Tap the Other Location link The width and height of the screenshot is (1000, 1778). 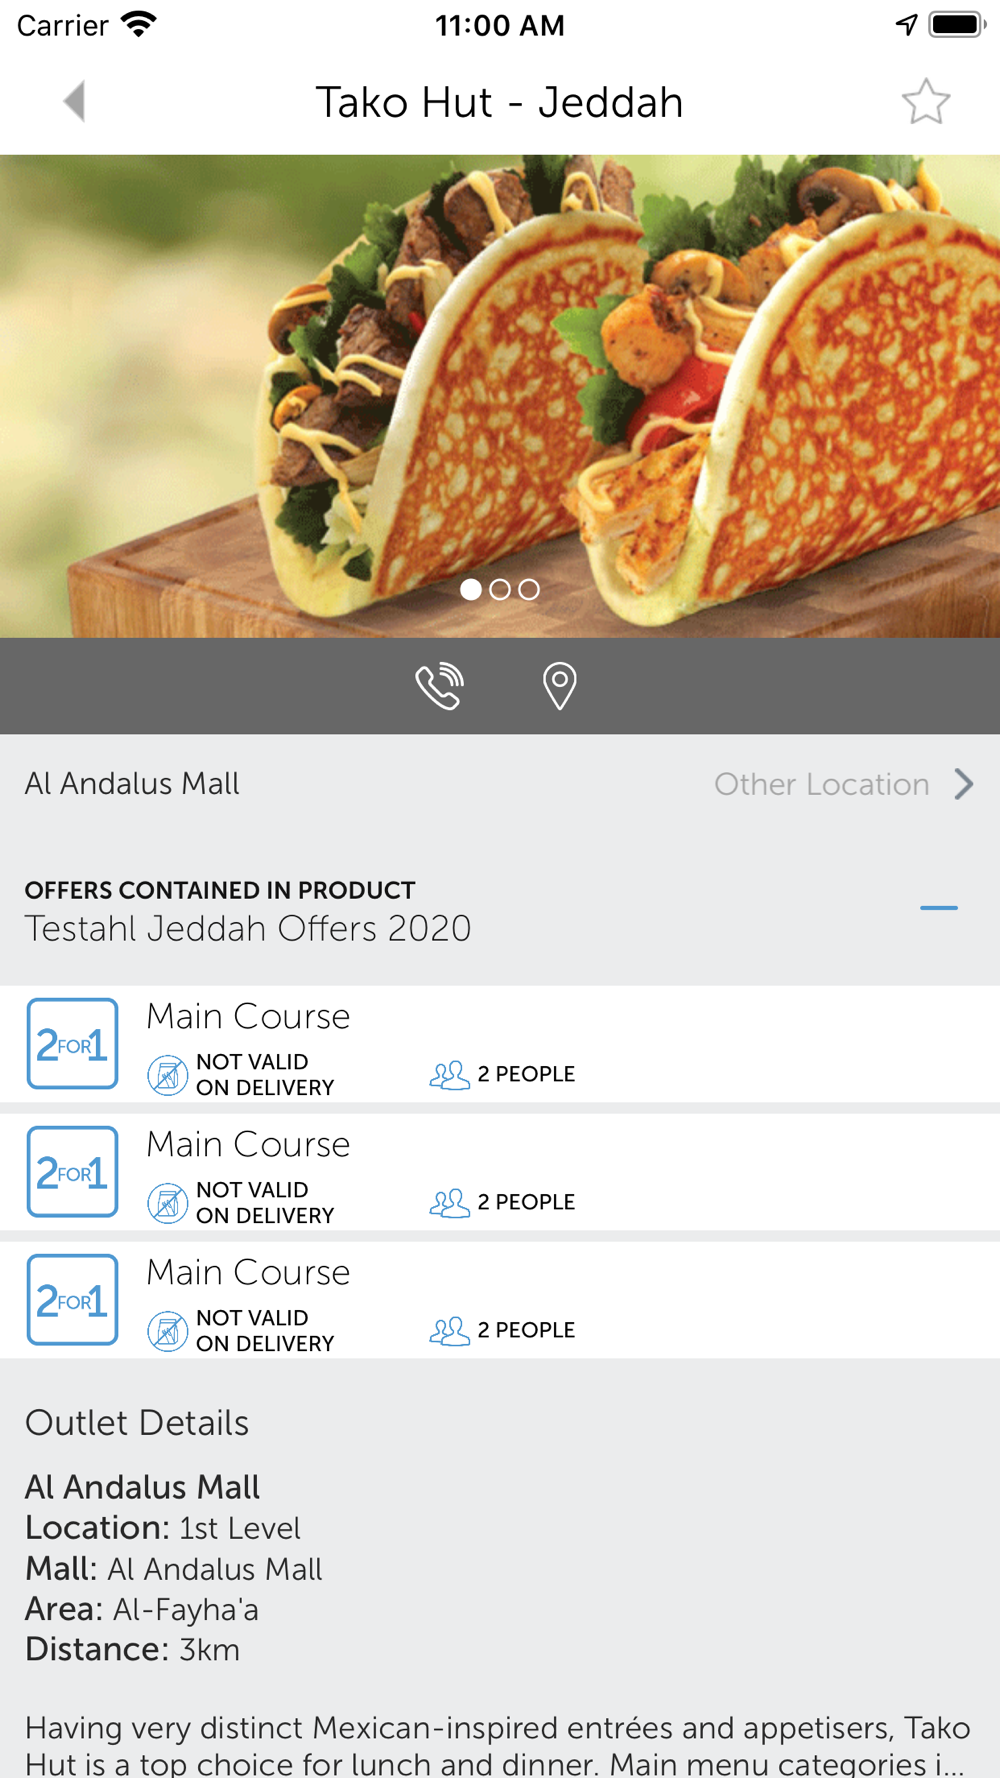[822, 784]
